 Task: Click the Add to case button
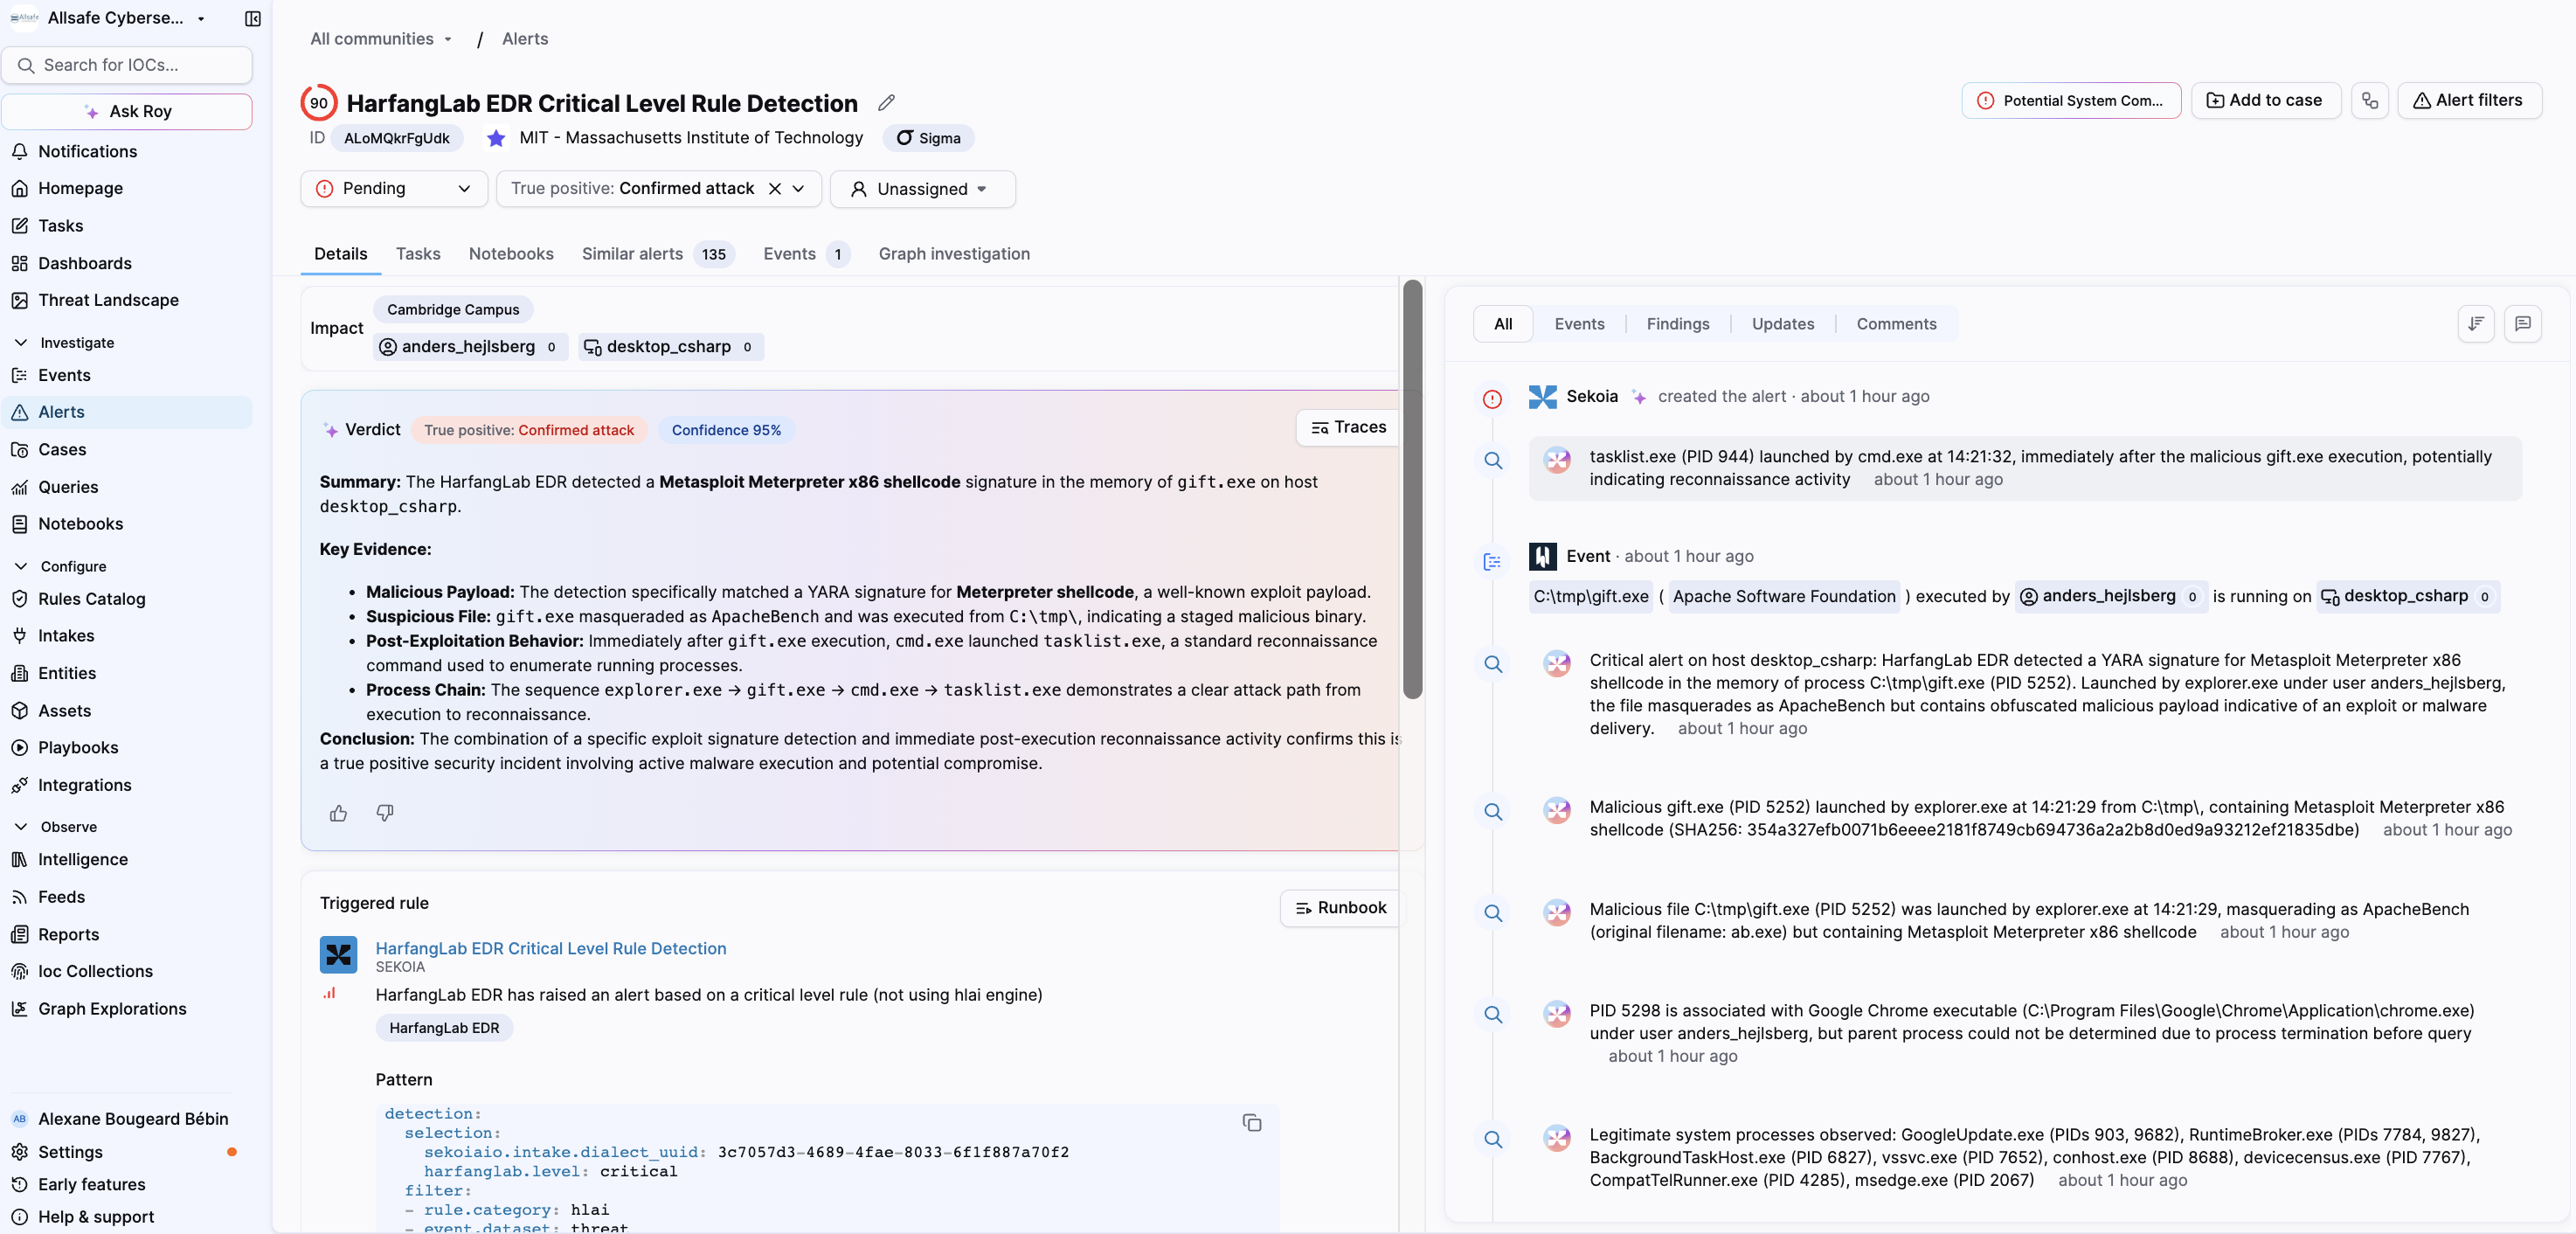[2265, 100]
